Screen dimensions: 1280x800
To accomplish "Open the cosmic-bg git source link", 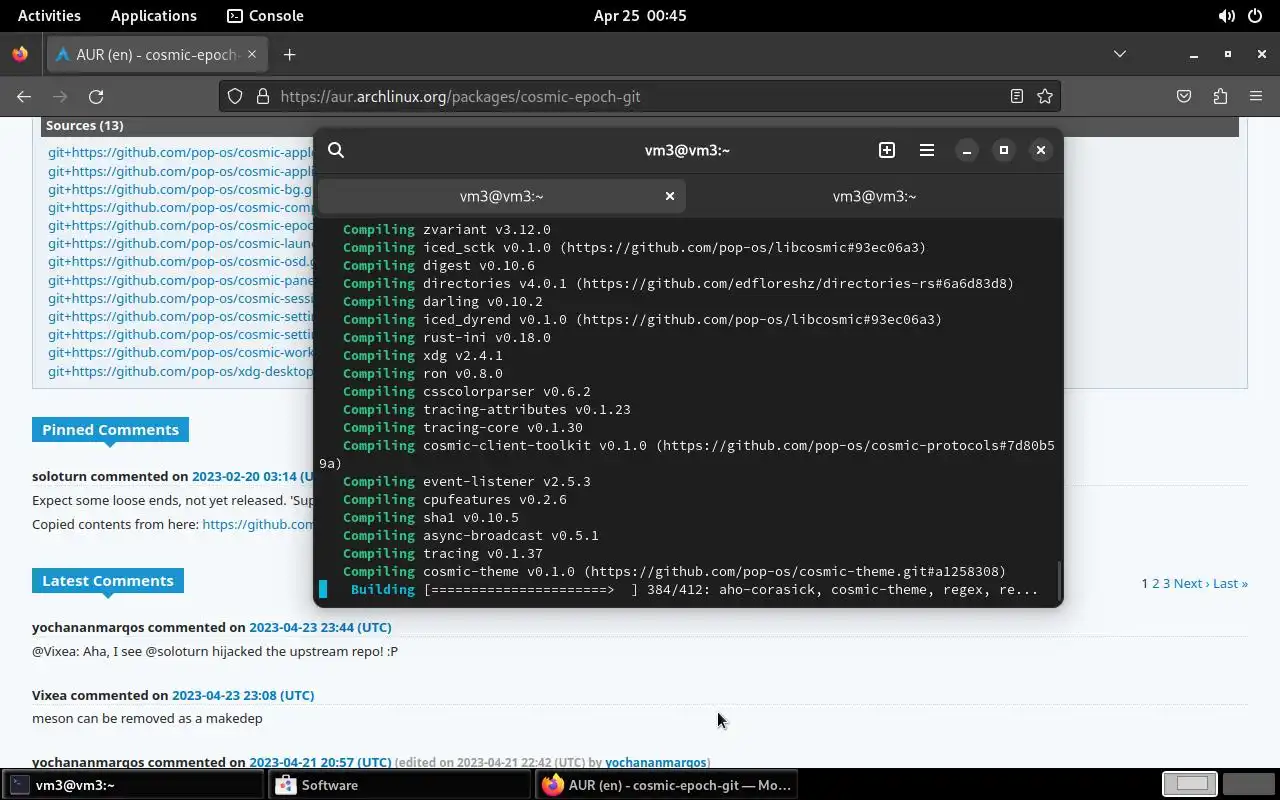I will point(180,189).
